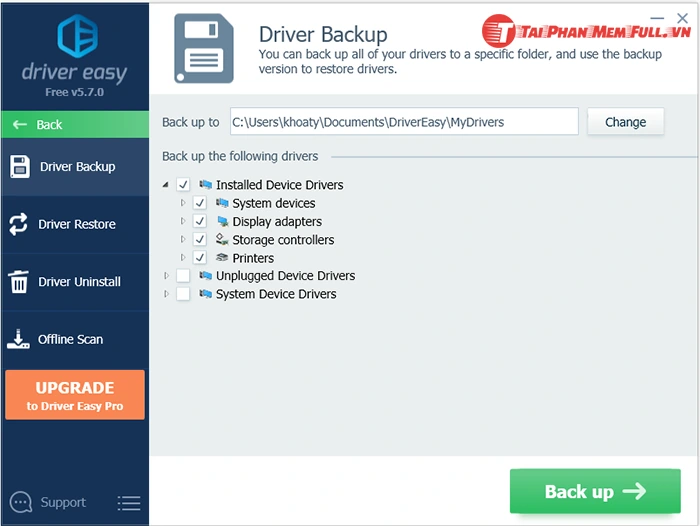Viewport: 700px width, 526px height.
Task: Click Change to pick backup folder
Action: pos(625,122)
